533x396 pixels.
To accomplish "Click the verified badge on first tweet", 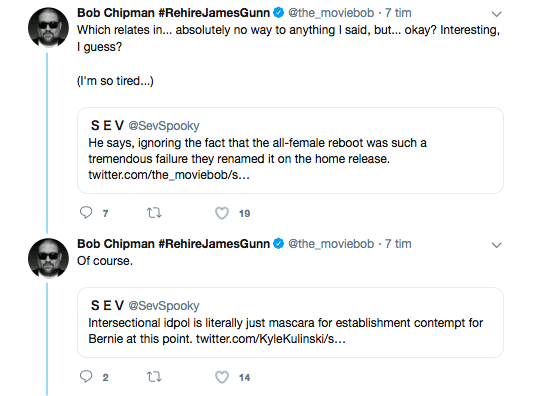I will coord(279,13).
